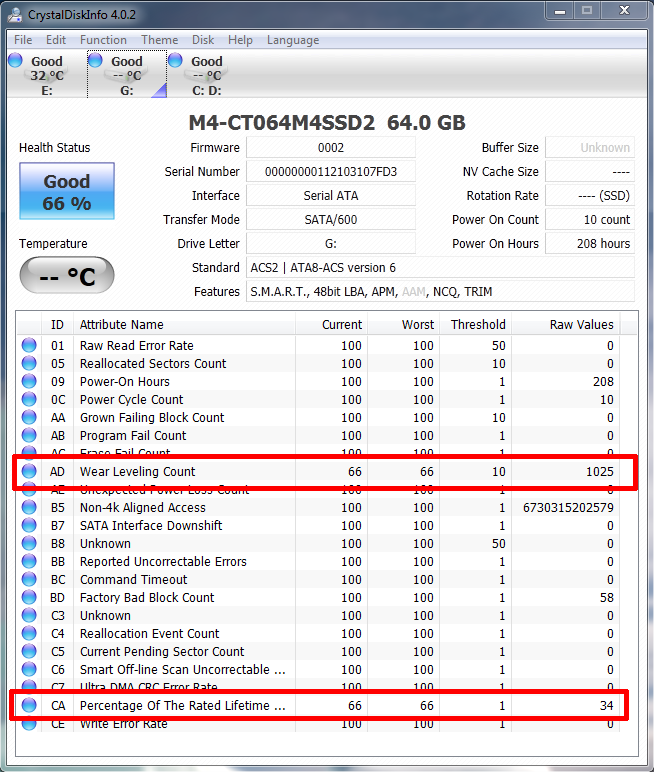The image size is (654, 772).
Task: Click the Rotation Rate field (SSD)
Action: (590, 195)
